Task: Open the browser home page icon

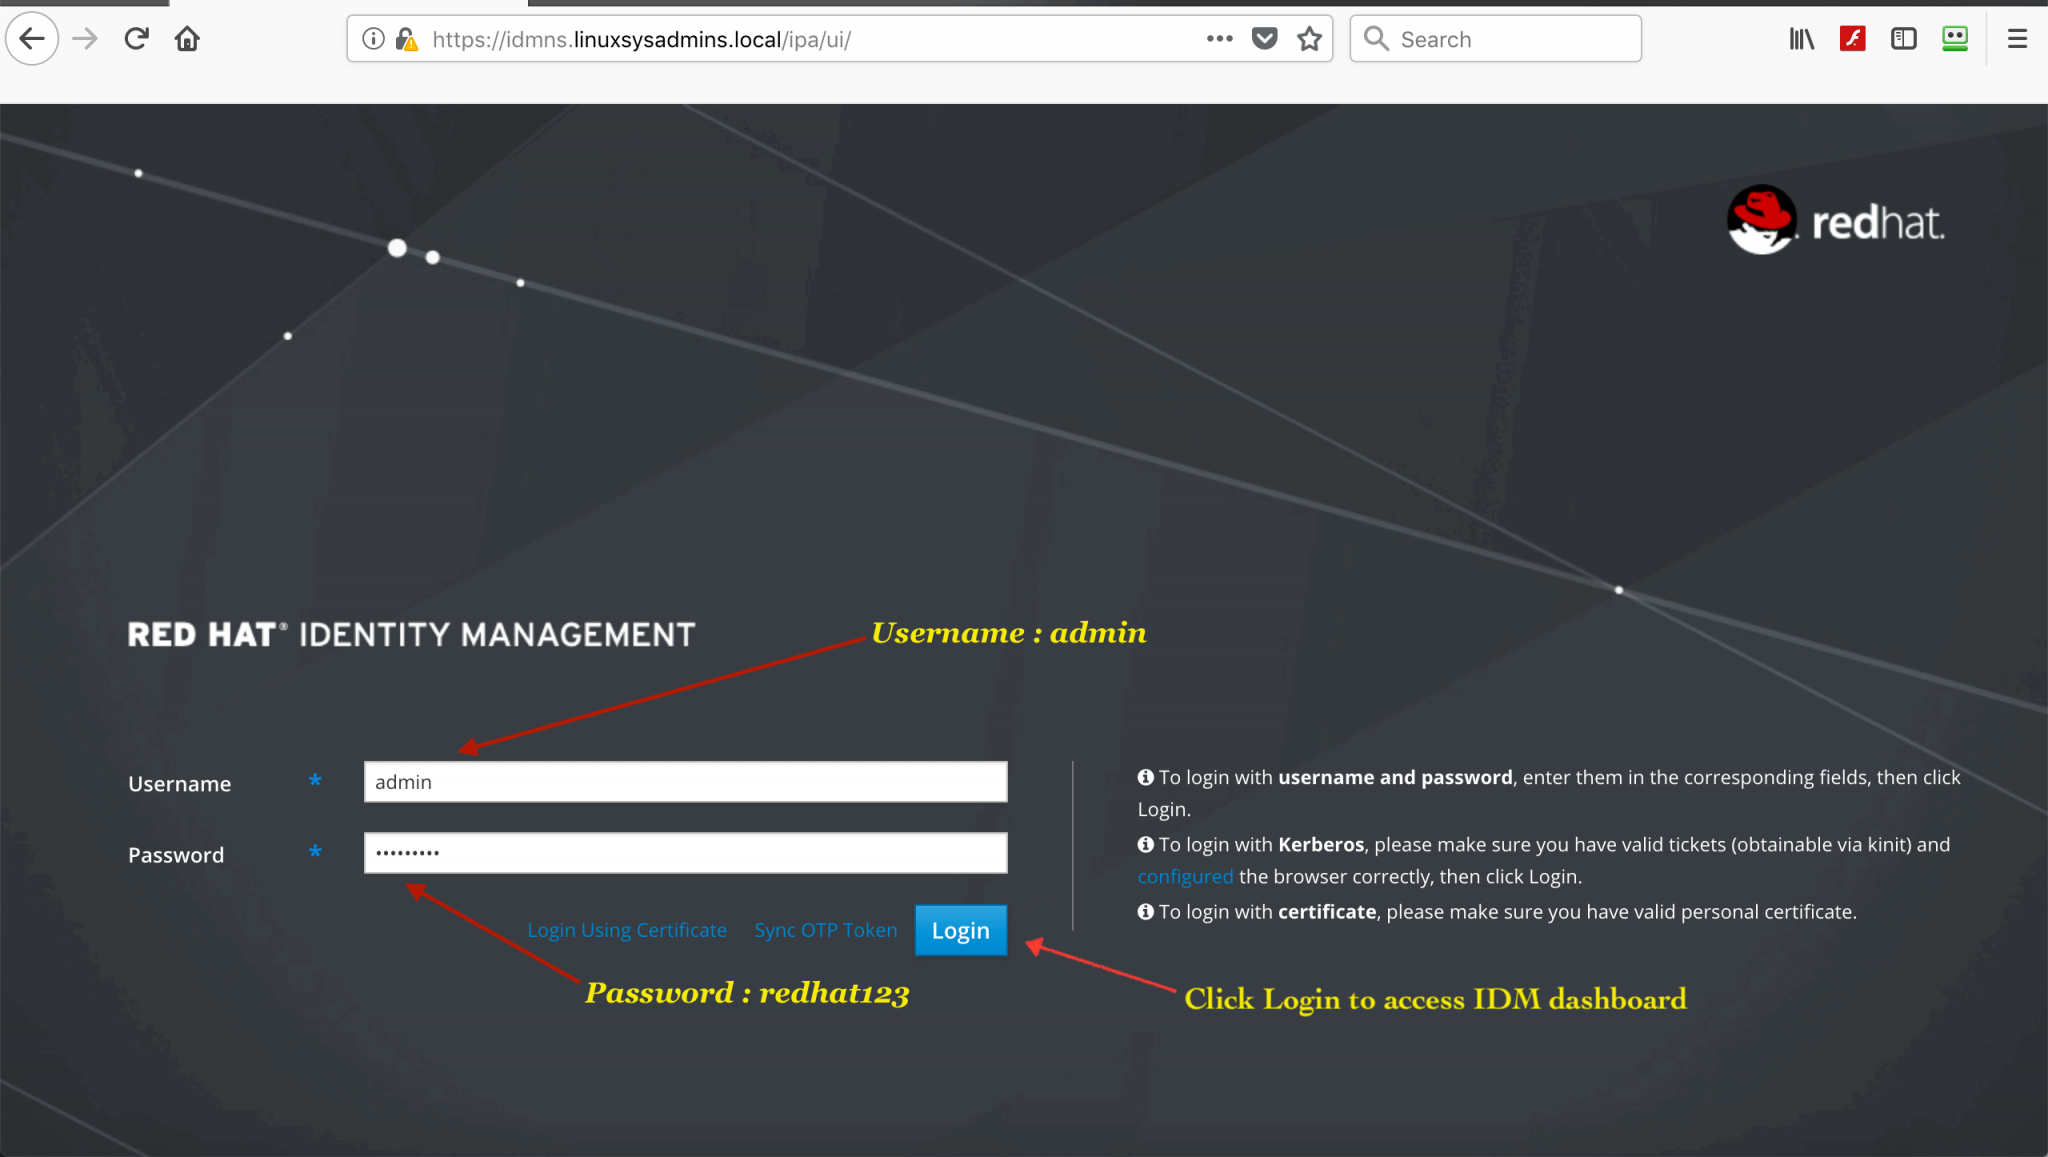Action: (187, 39)
